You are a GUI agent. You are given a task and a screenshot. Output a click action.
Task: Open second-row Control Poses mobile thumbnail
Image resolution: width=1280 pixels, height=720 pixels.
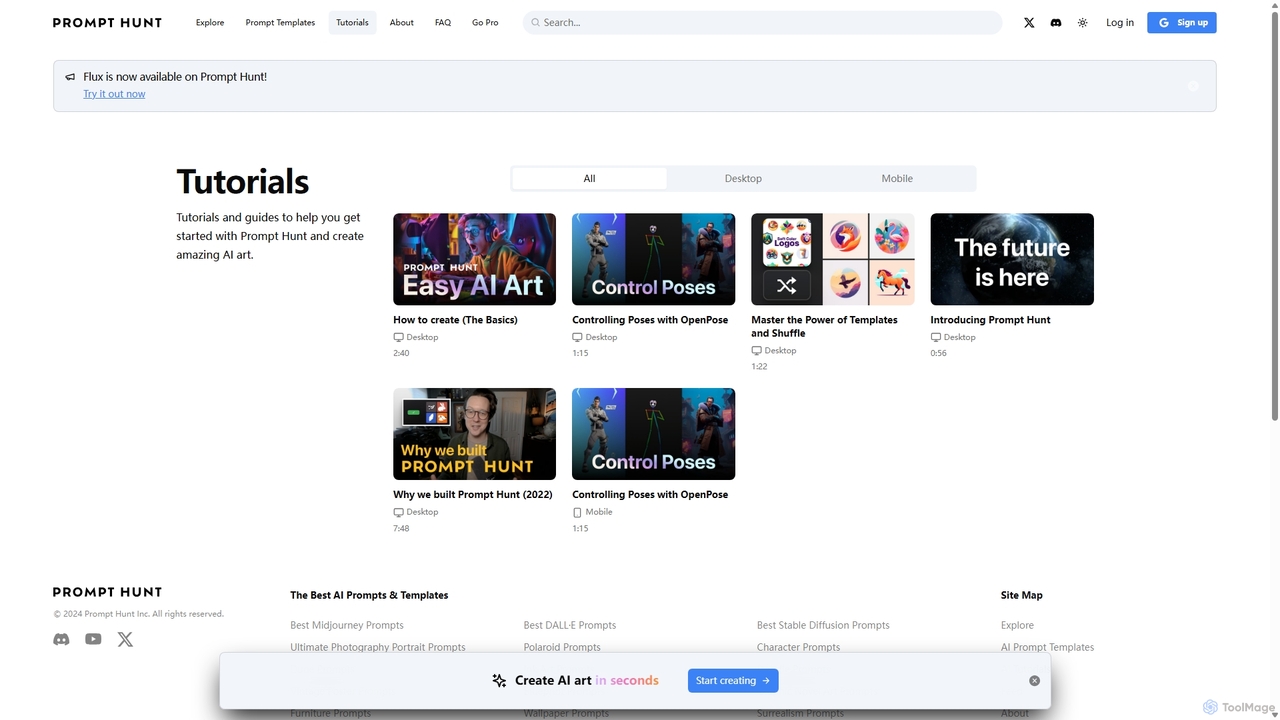click(653, 434)
